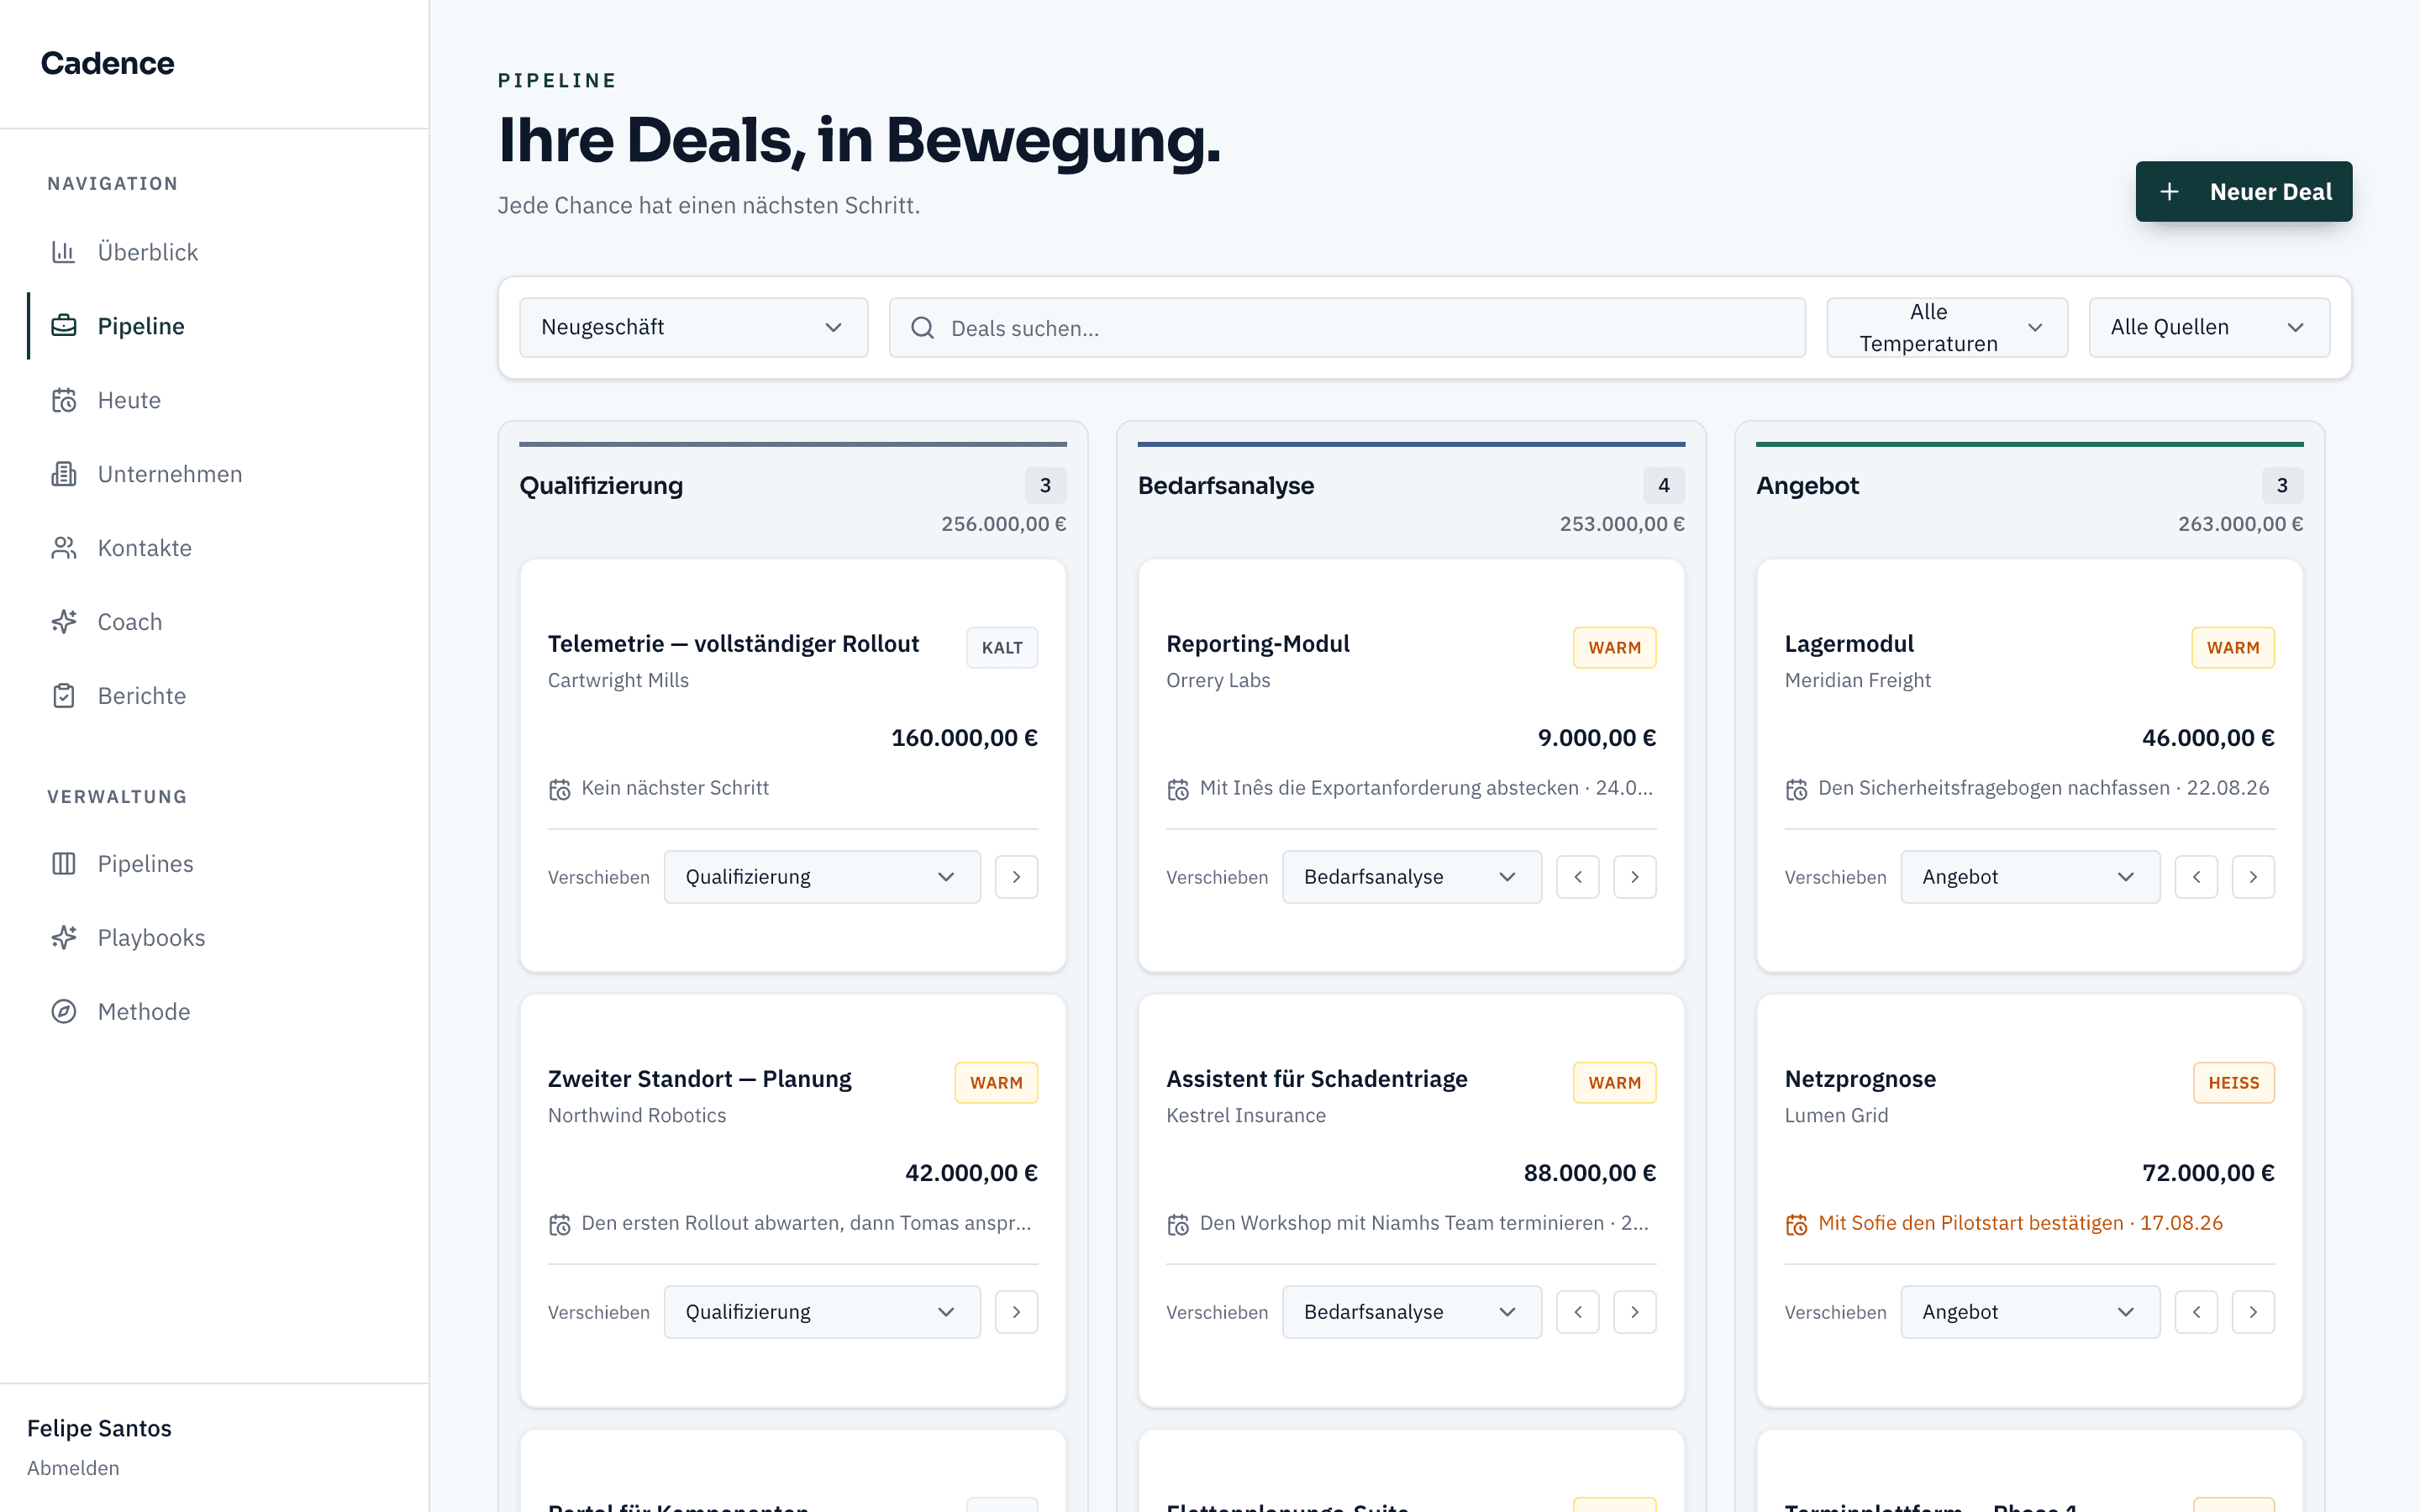Viewport: 2420px width, 1512px height.
Task: Advance Reporting-Modul deal to next stage
Action: (1635, 877)
